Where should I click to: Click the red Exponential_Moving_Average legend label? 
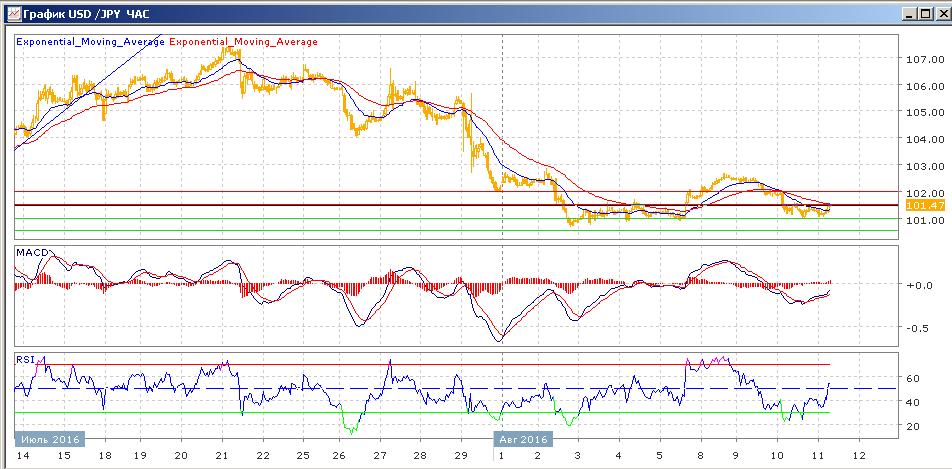coord(244,42)
